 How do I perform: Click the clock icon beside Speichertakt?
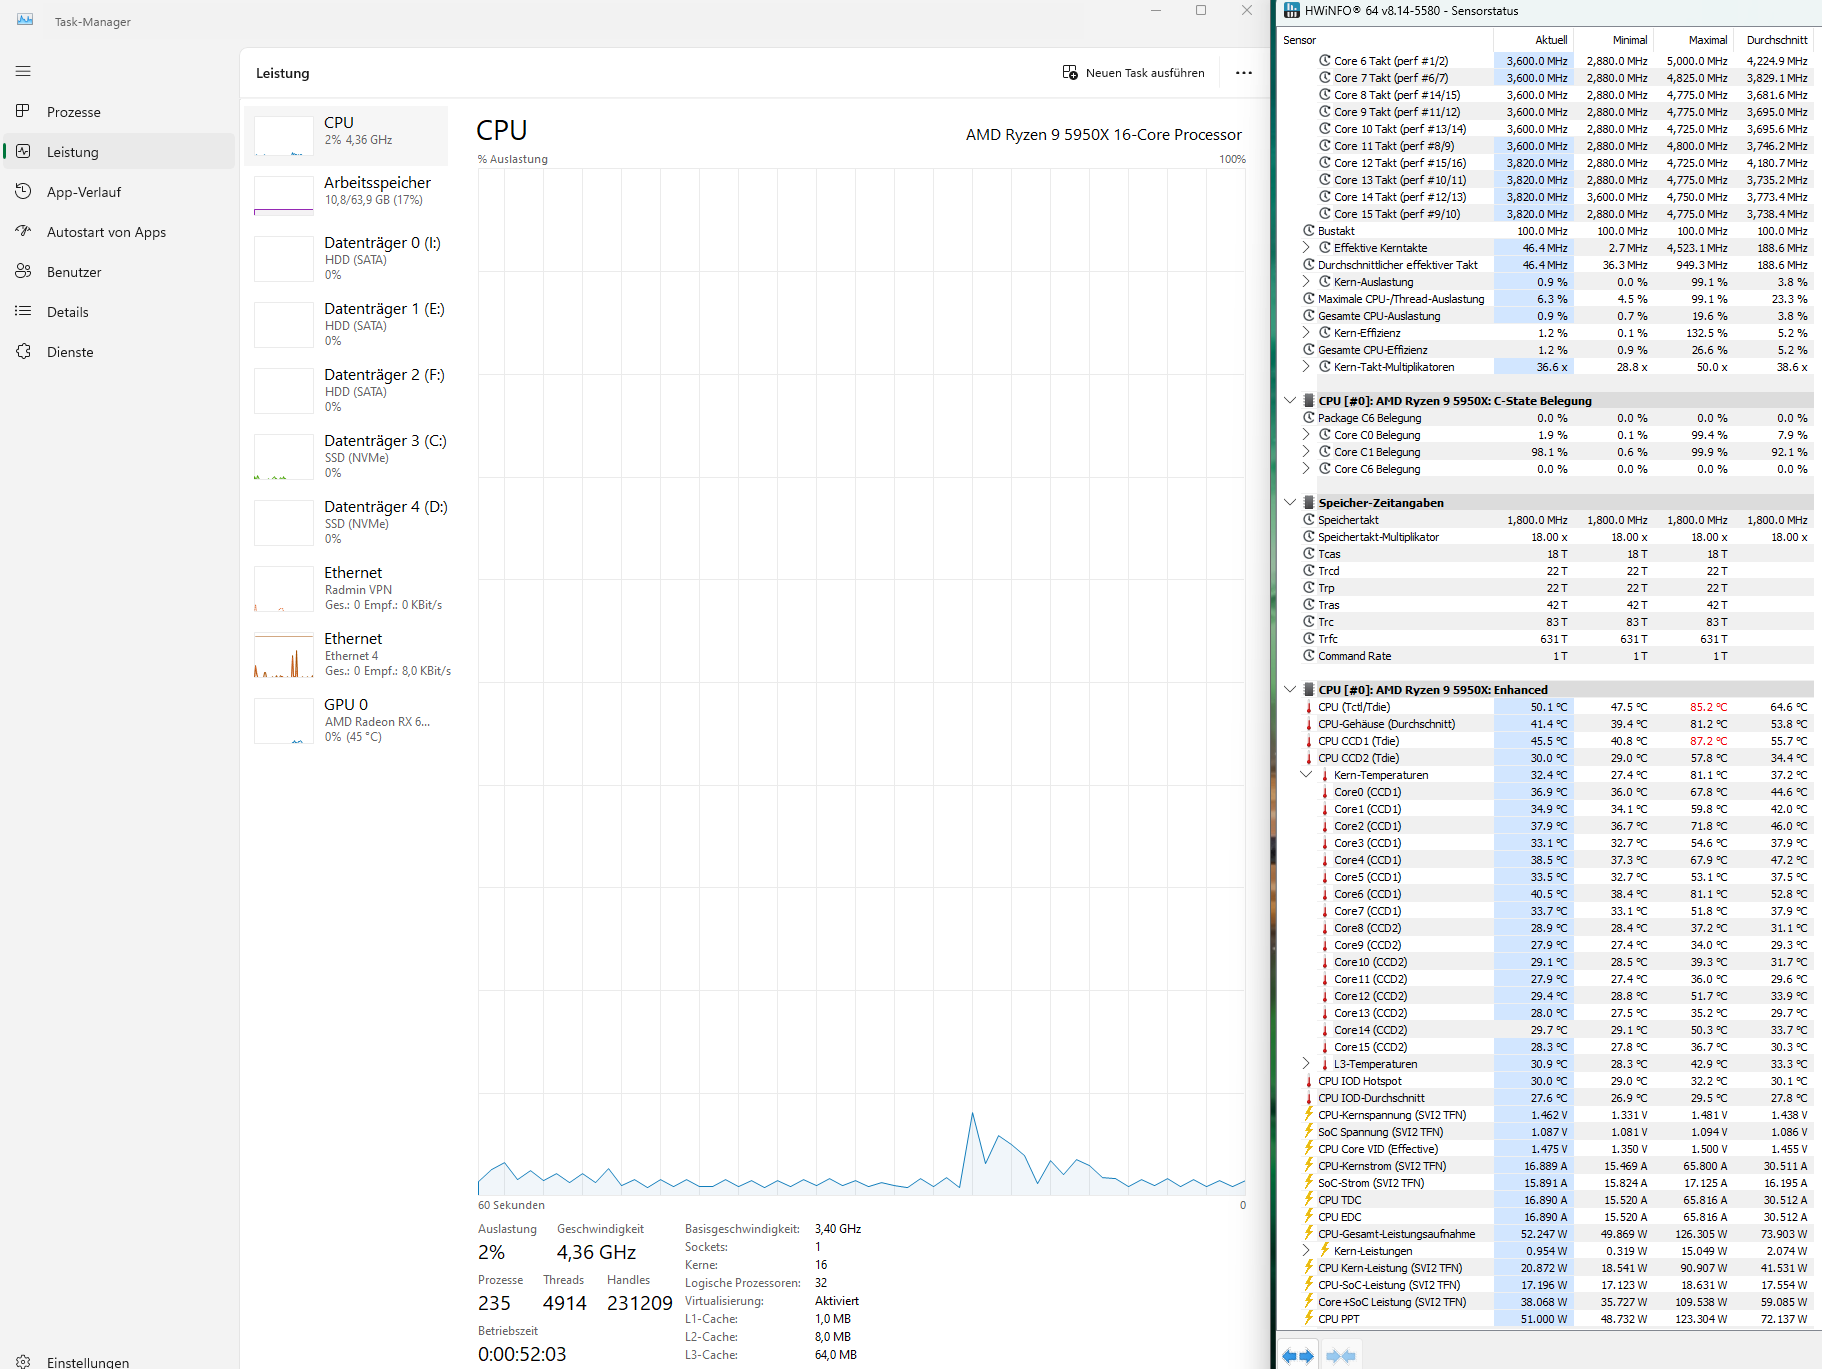tap(1308, 520)
